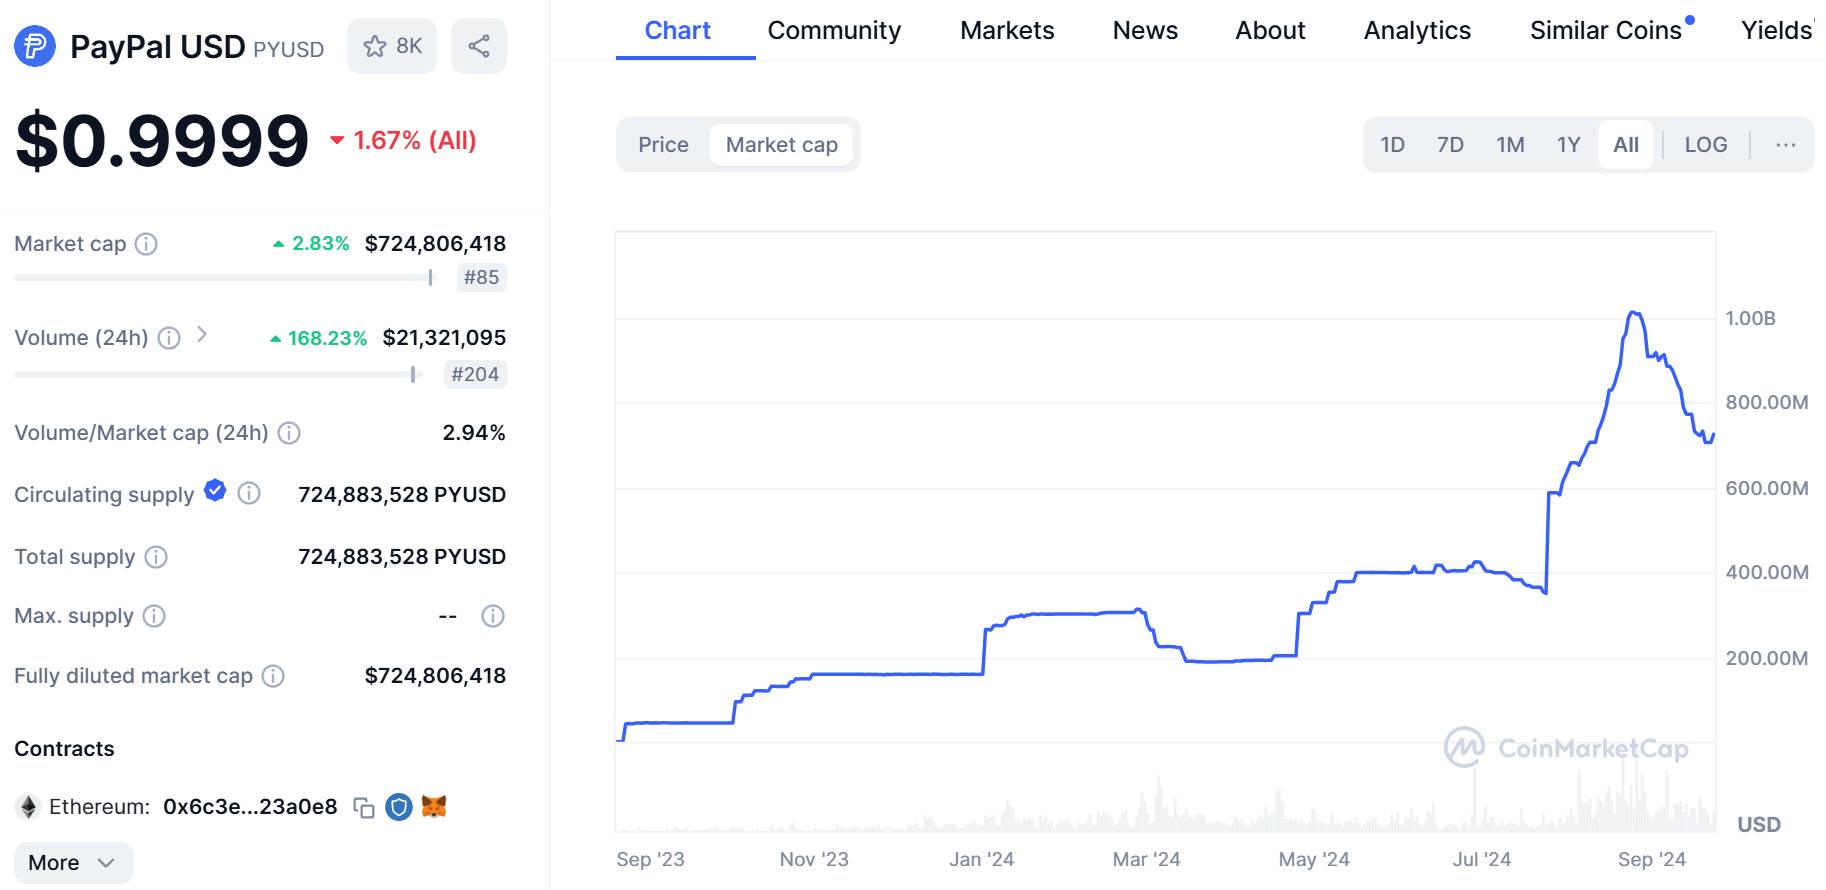The image size is (1826, 890).
Task: Open Circulating supply info icon
Action: [249, 493]
